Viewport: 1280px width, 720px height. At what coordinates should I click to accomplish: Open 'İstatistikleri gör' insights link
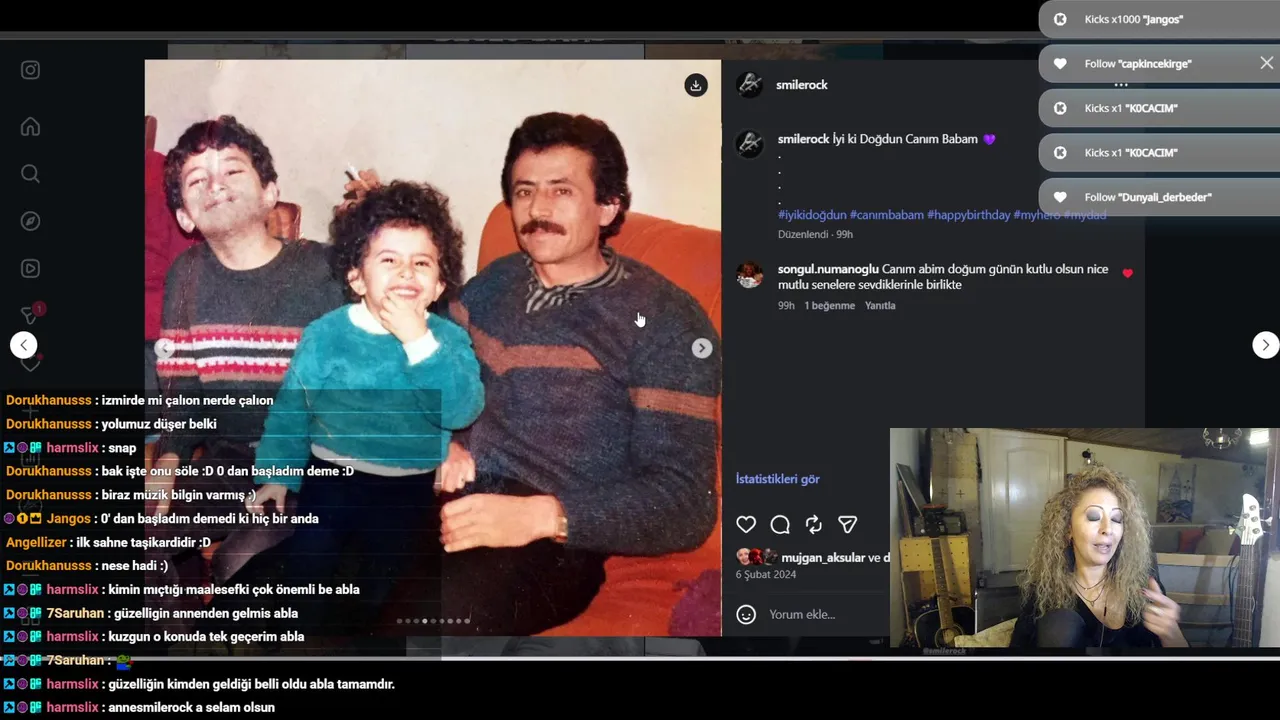(x=778, y=479)
